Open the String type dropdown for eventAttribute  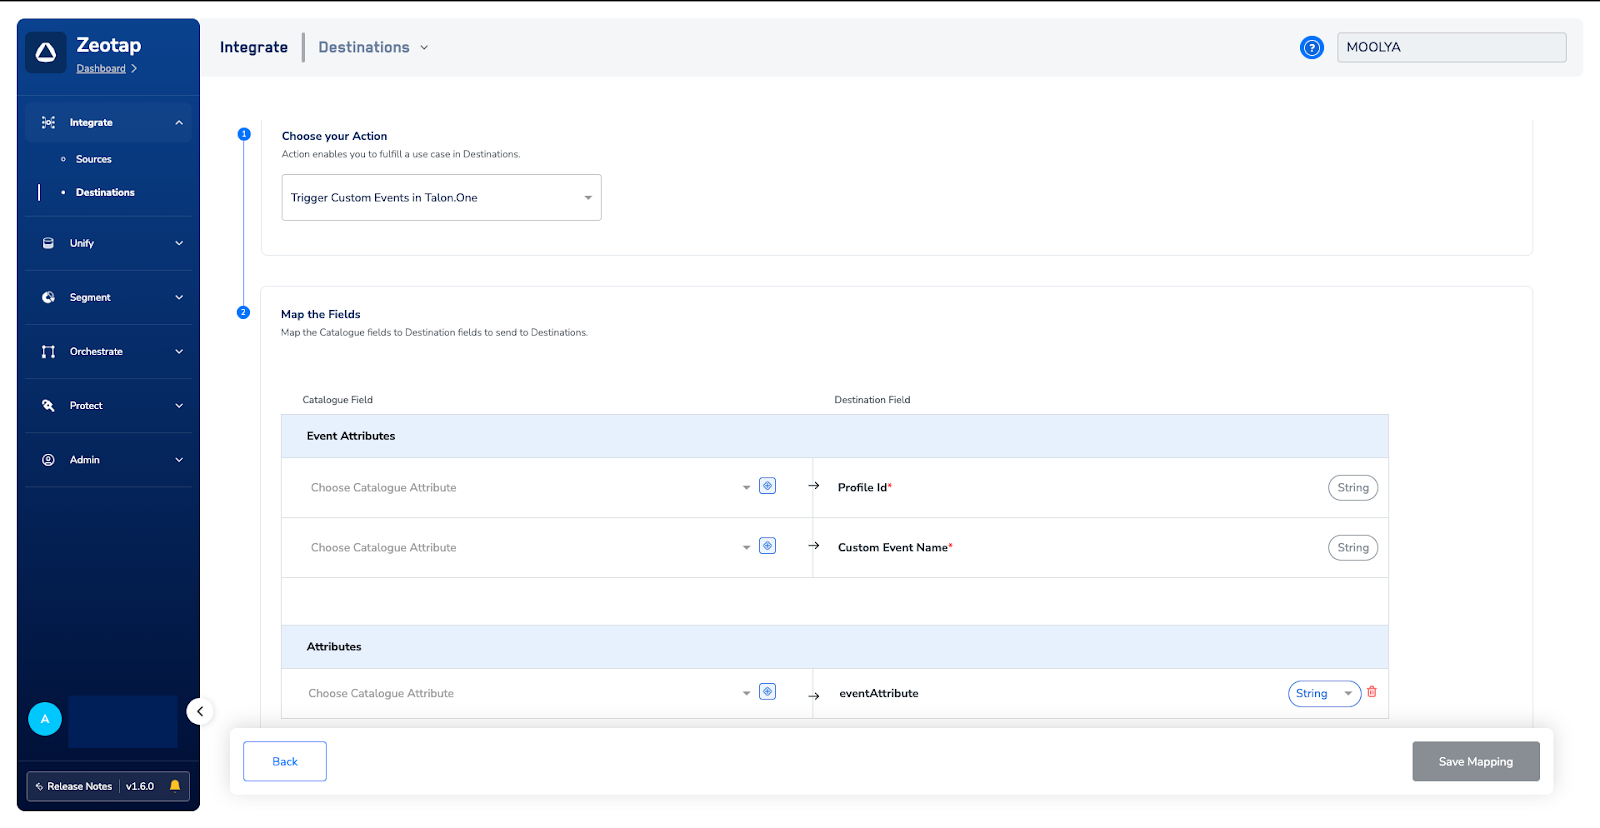click(x=1324, y=694)
